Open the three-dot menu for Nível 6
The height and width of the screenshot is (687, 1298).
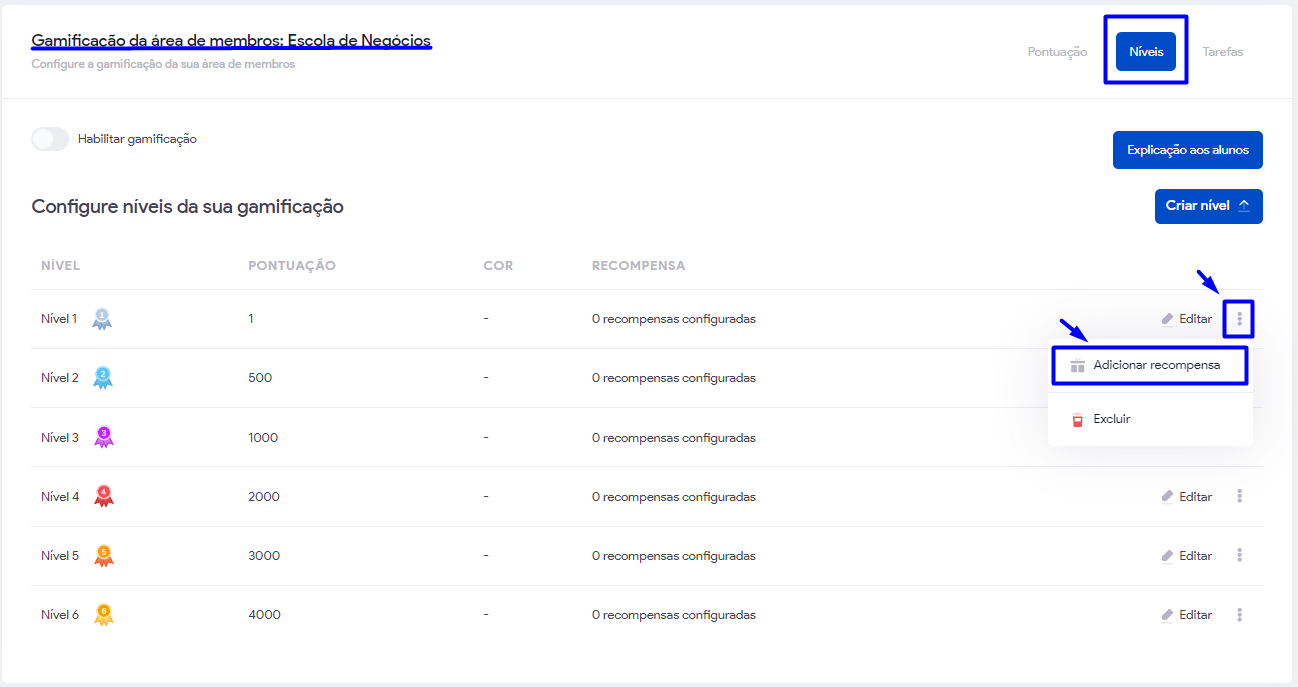click(x=1239, y=614)
